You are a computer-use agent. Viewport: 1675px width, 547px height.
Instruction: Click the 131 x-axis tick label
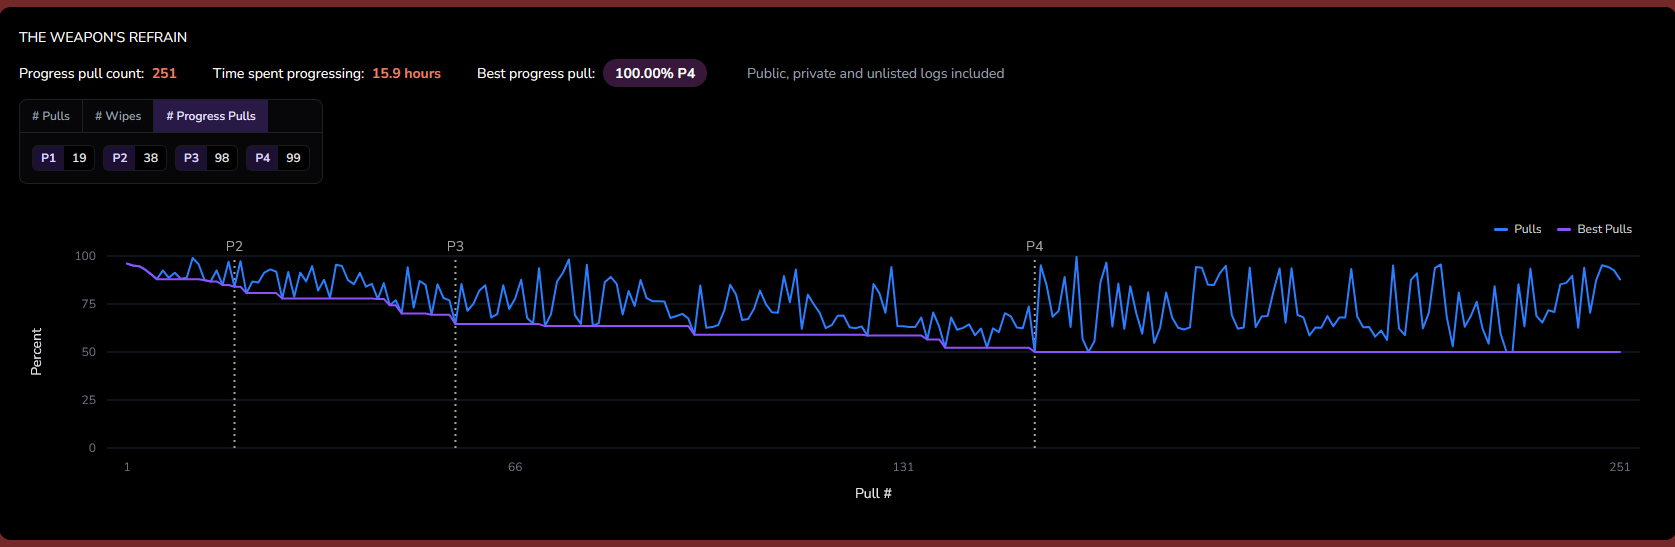[x=903, y=467]
